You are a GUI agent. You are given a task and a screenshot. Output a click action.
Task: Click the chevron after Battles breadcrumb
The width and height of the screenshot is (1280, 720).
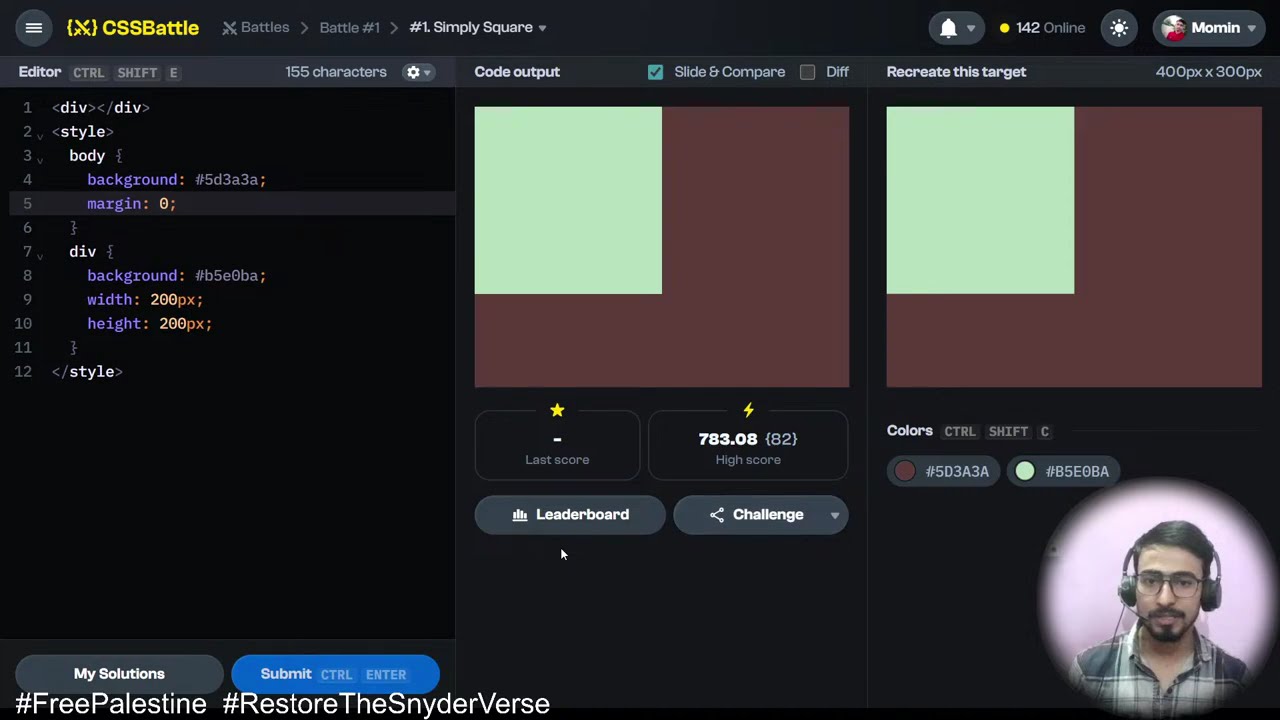(x=305, y=28)
